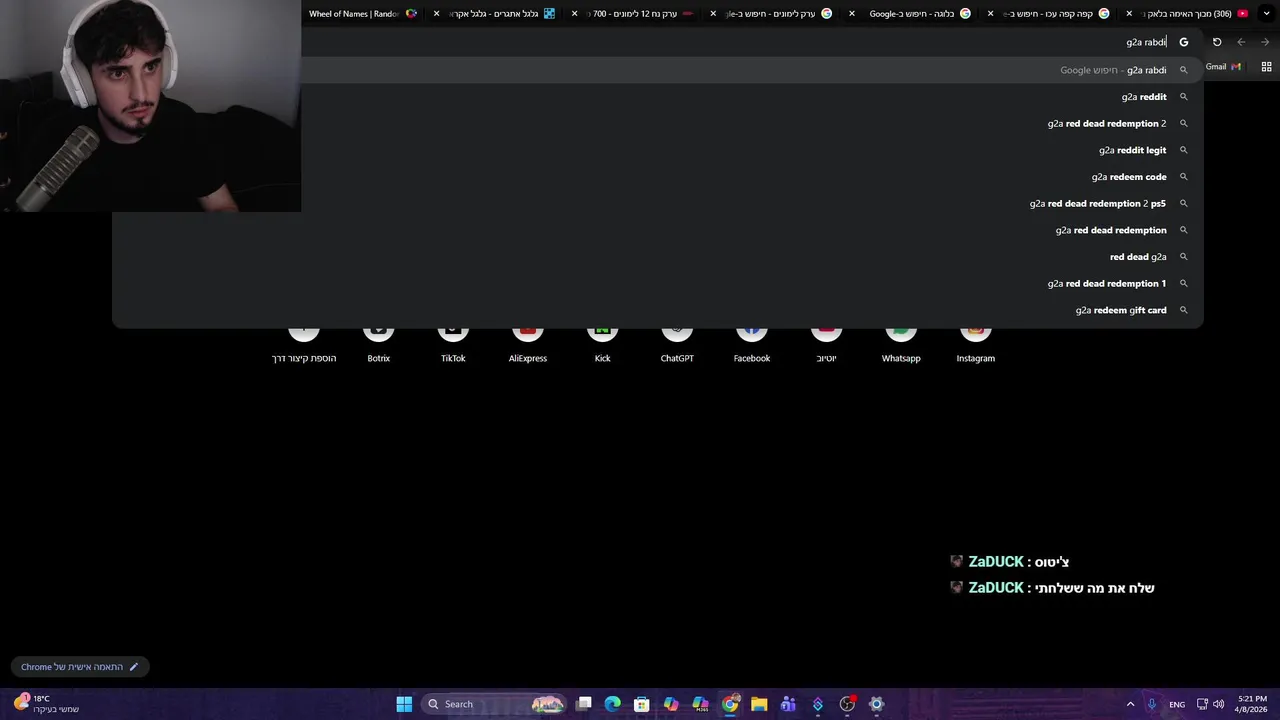Open the Gmail link
The width and height of the screenshot is (1280, 720).
click(x=1223, y=67)
